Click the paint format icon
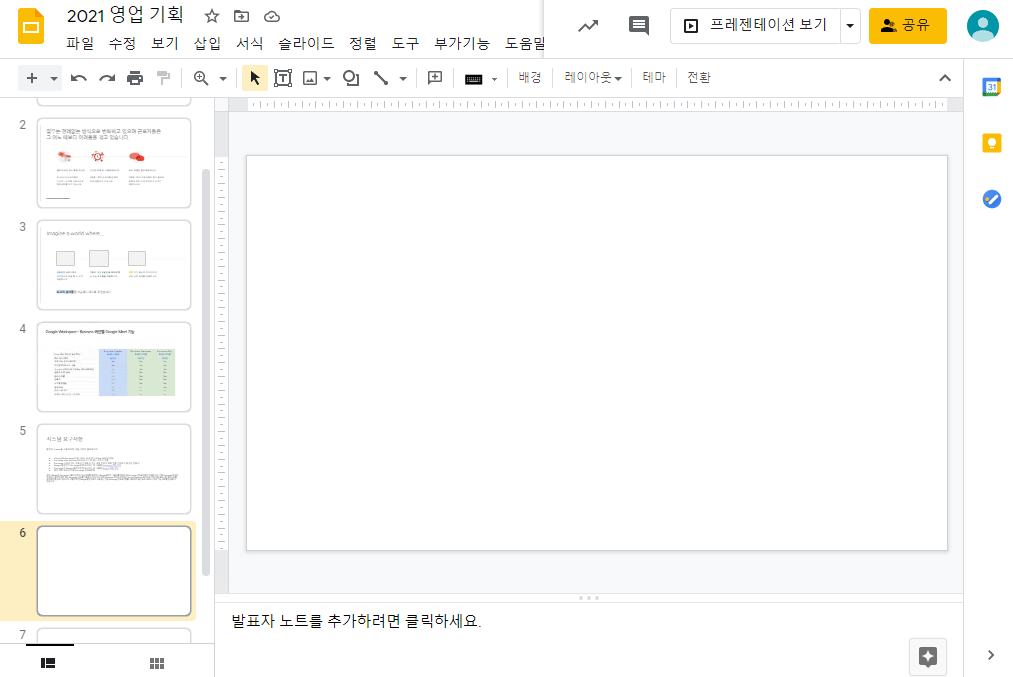Screen dimensions: 1013x677 coord(163,78)
